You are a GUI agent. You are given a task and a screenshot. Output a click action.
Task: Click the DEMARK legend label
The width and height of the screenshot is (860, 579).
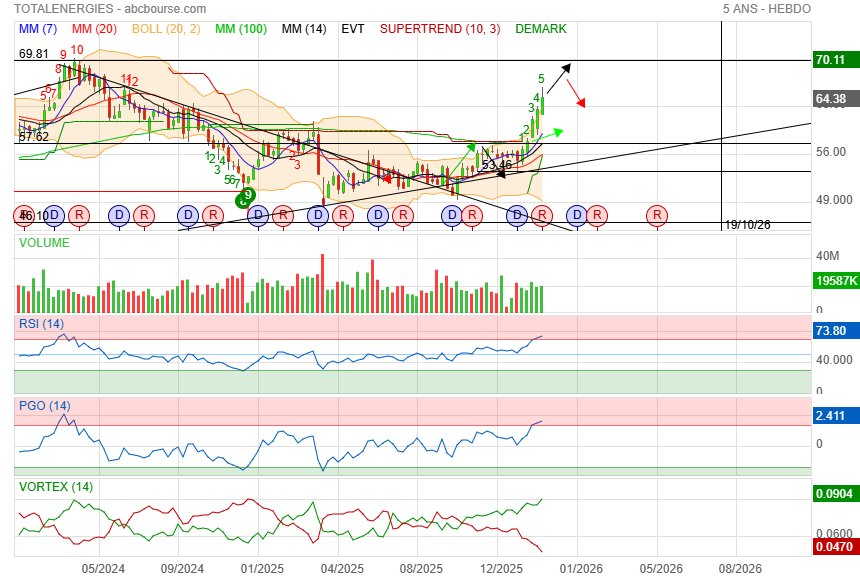[541, 29]
